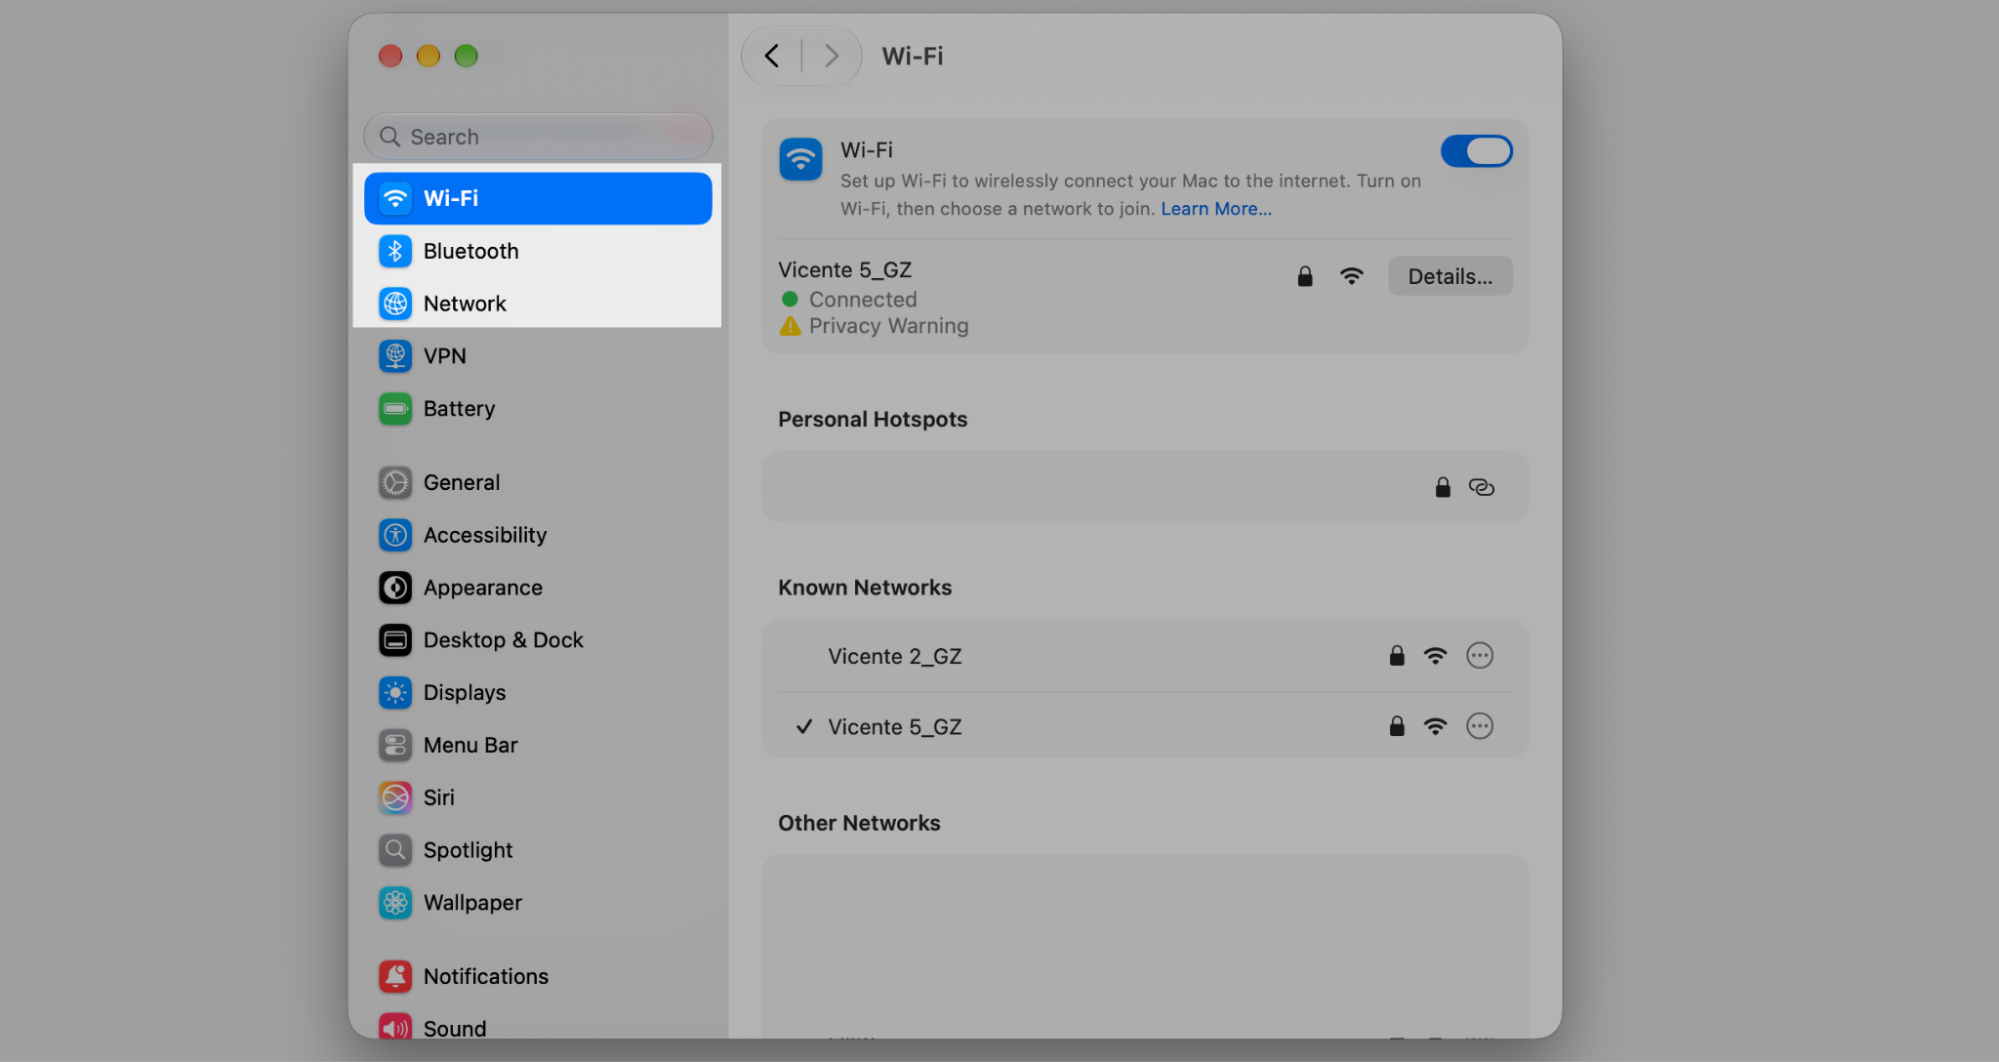The image size is (1999, 1062).
Task: Click into the Search field
Action: click(x=538, y=137)
